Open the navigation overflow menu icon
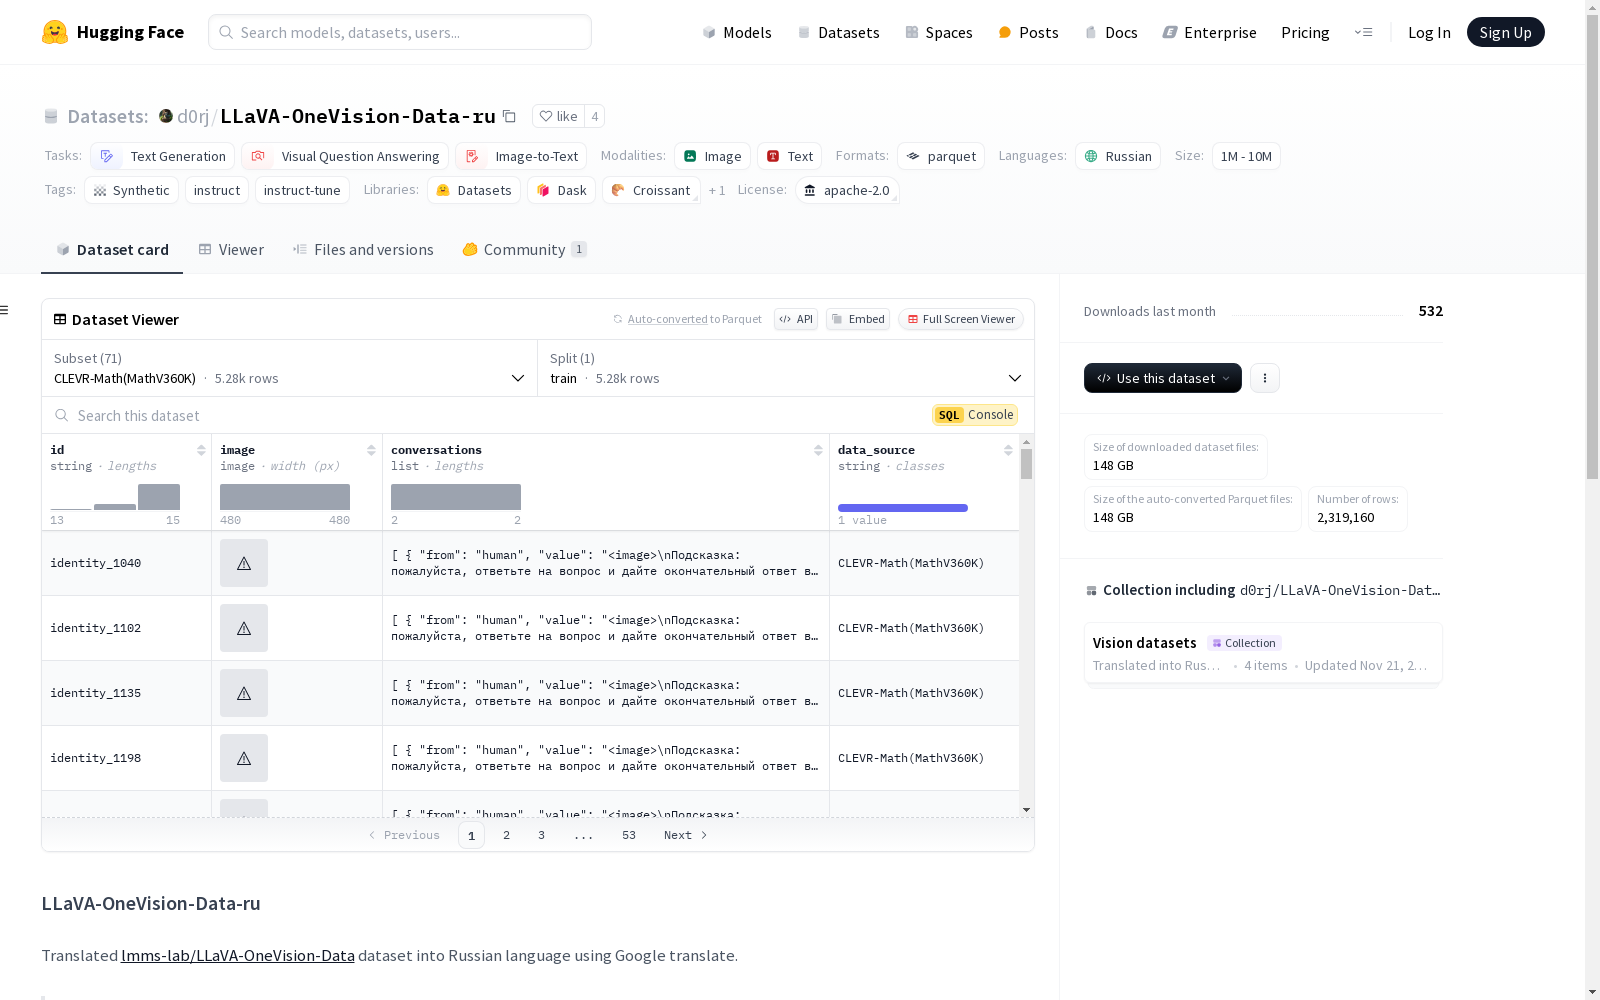 (1363, 32)
